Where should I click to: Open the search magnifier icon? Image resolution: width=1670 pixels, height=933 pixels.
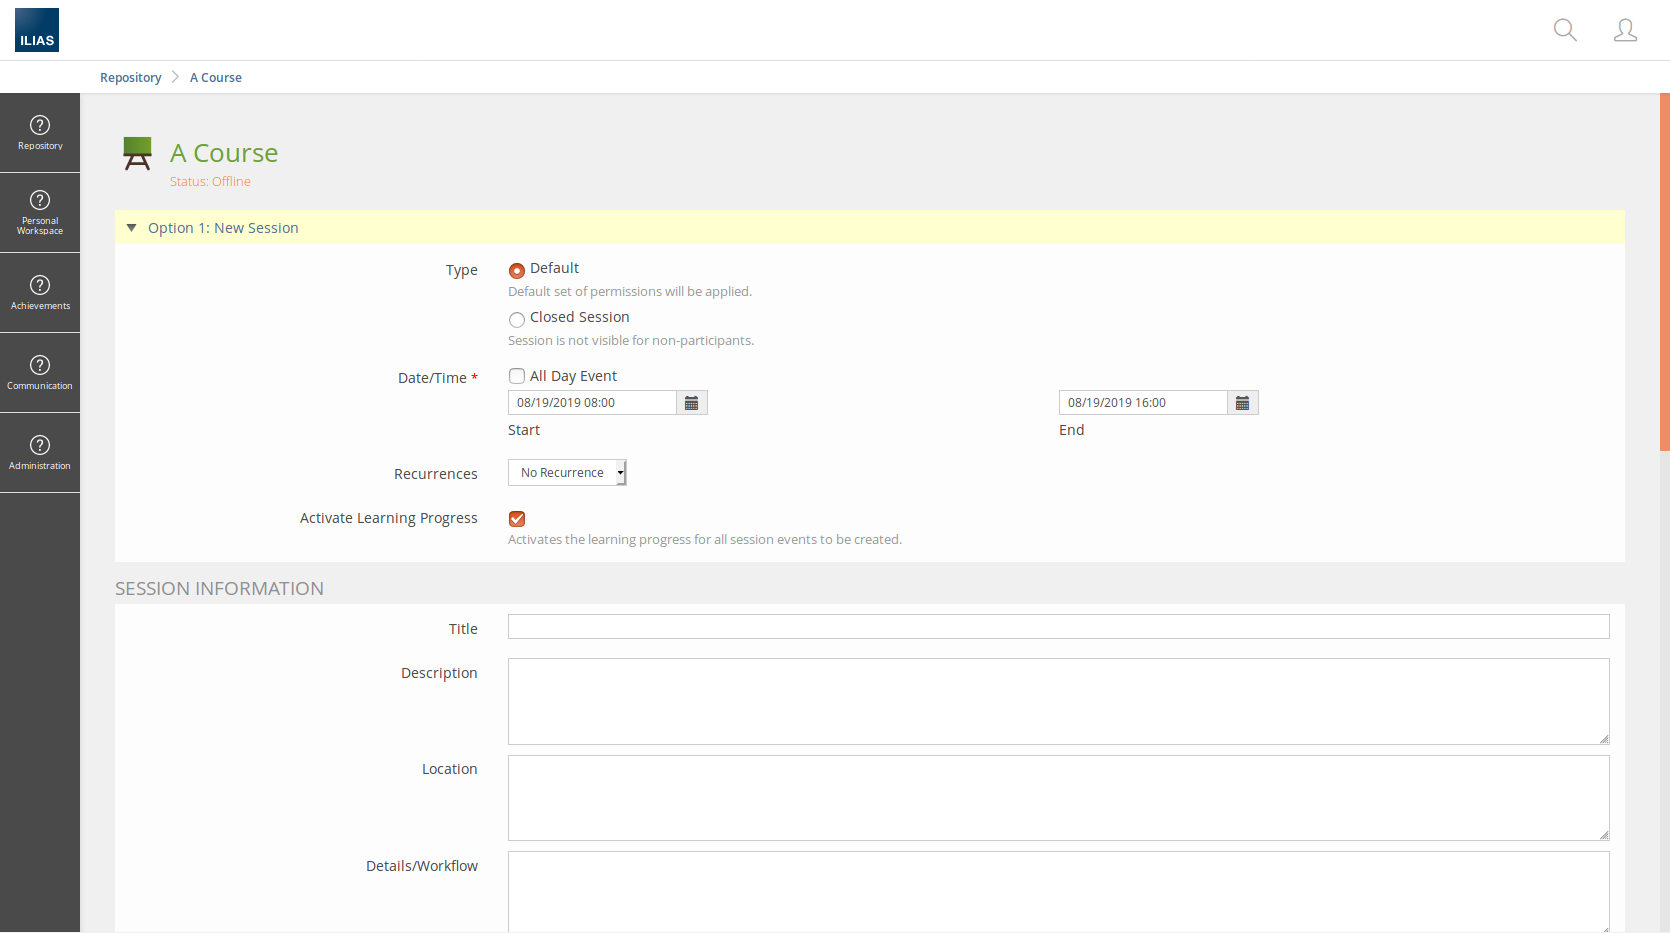pos(1565,30)
